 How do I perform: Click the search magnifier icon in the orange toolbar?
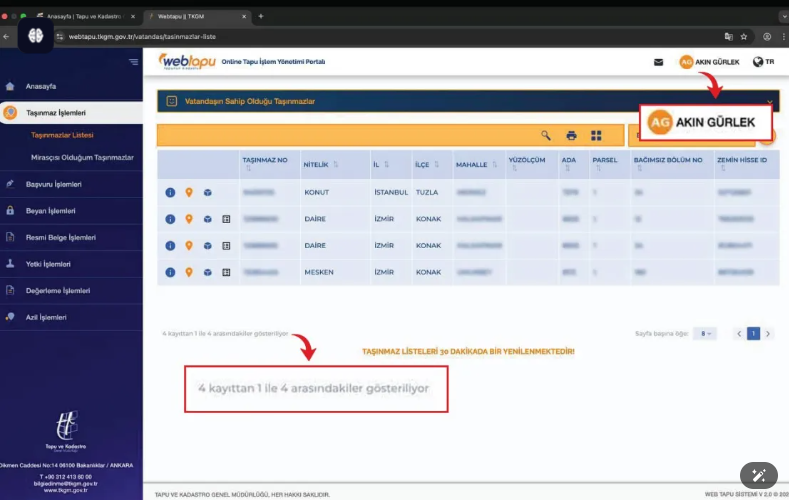pyautogui.click(x=546, y=135)
